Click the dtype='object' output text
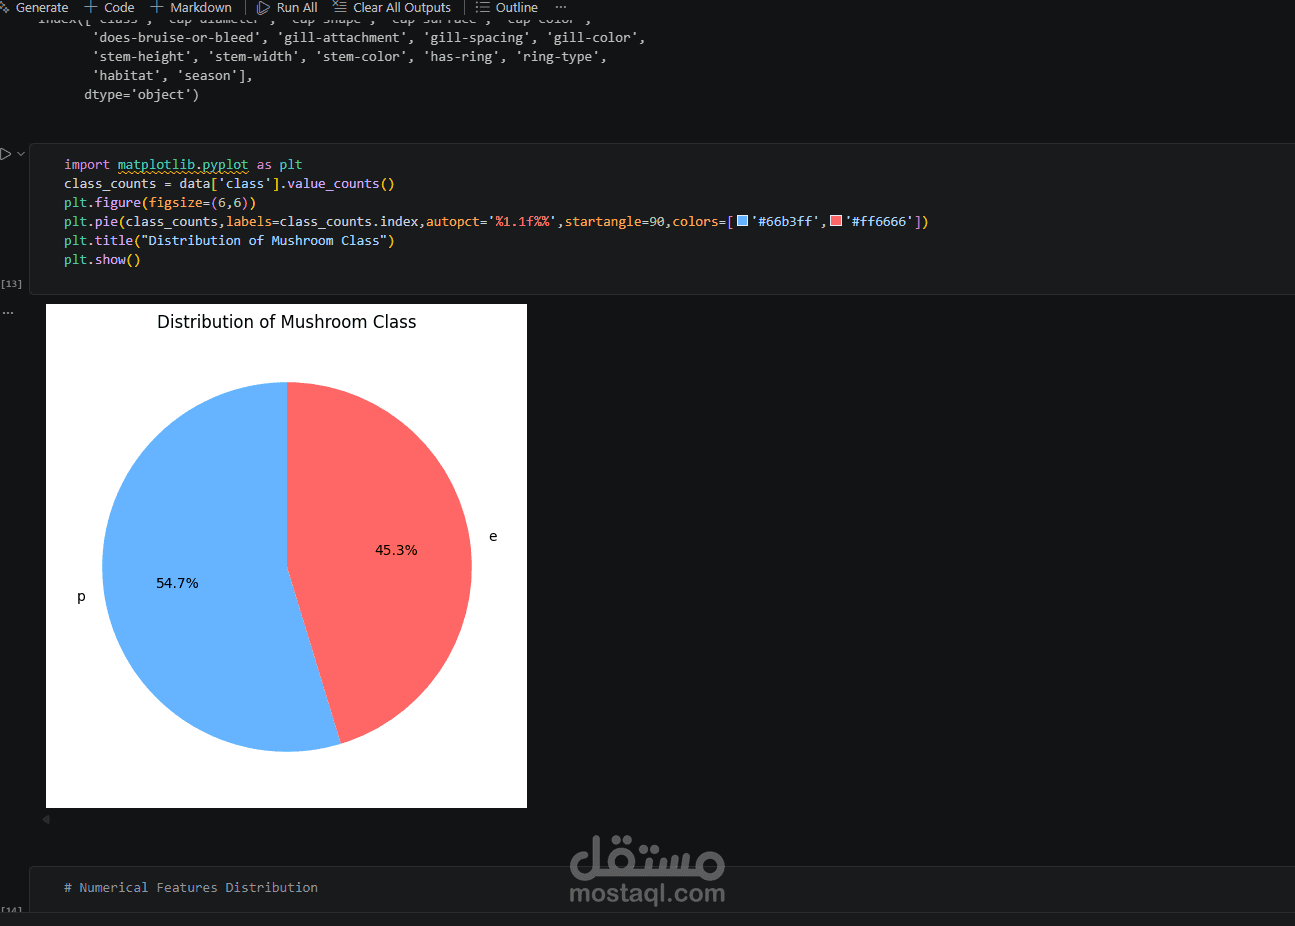The width and height of the screenshot is (1295, 926). (x=141, y=93)
